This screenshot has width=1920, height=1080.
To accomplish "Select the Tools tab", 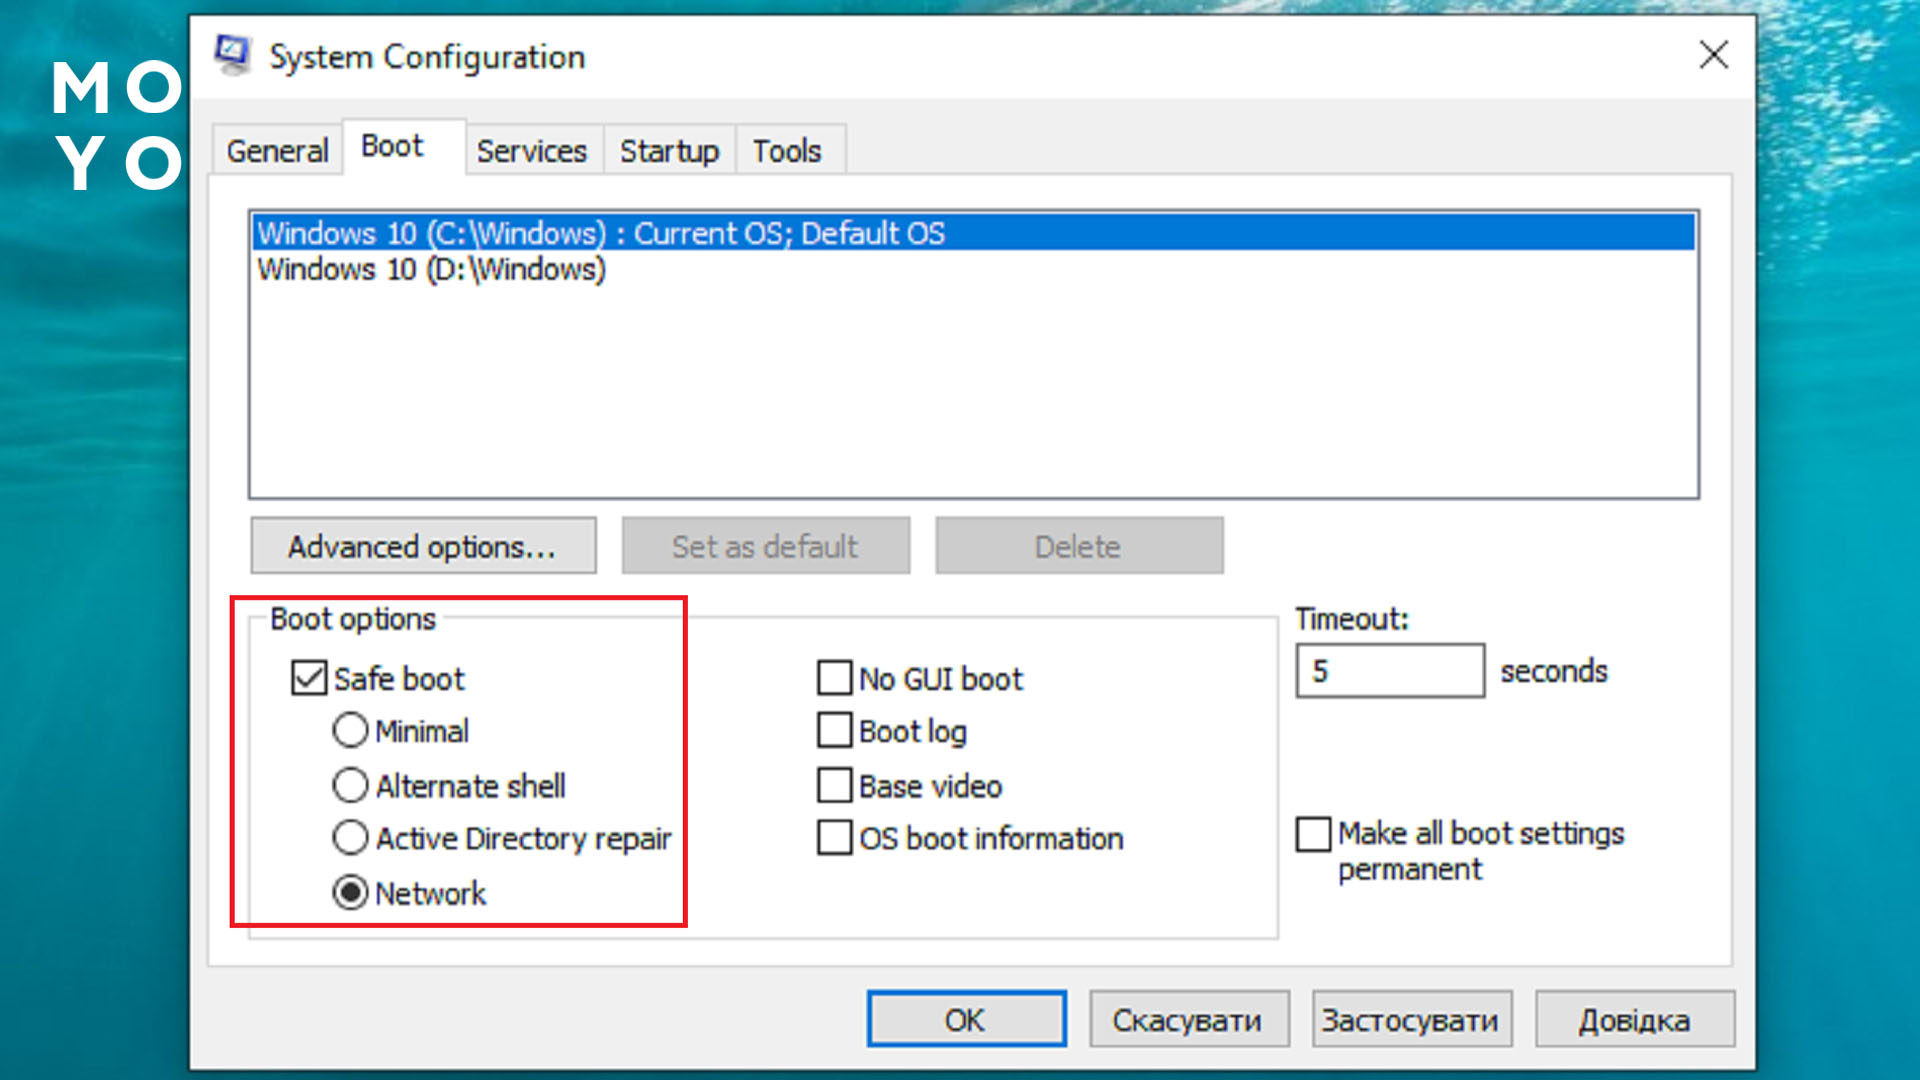I will [787, 151].
